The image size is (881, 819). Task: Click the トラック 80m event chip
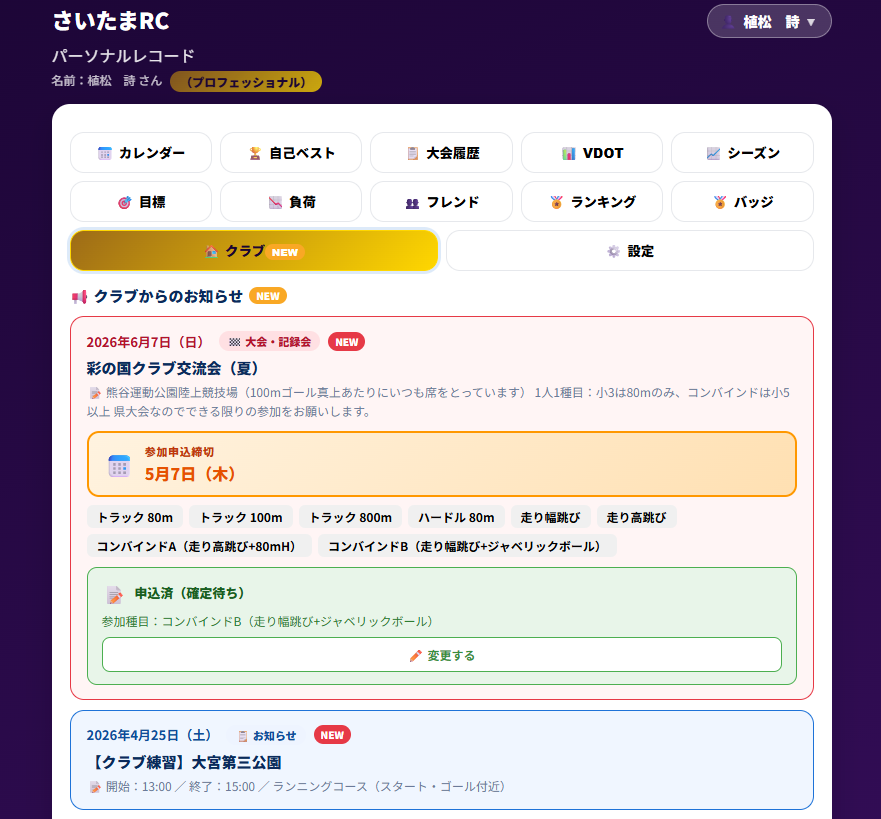coord(135,517)
